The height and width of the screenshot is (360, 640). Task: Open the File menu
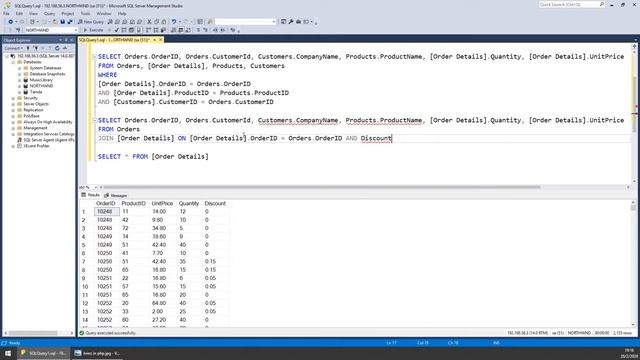coord(6,13)
